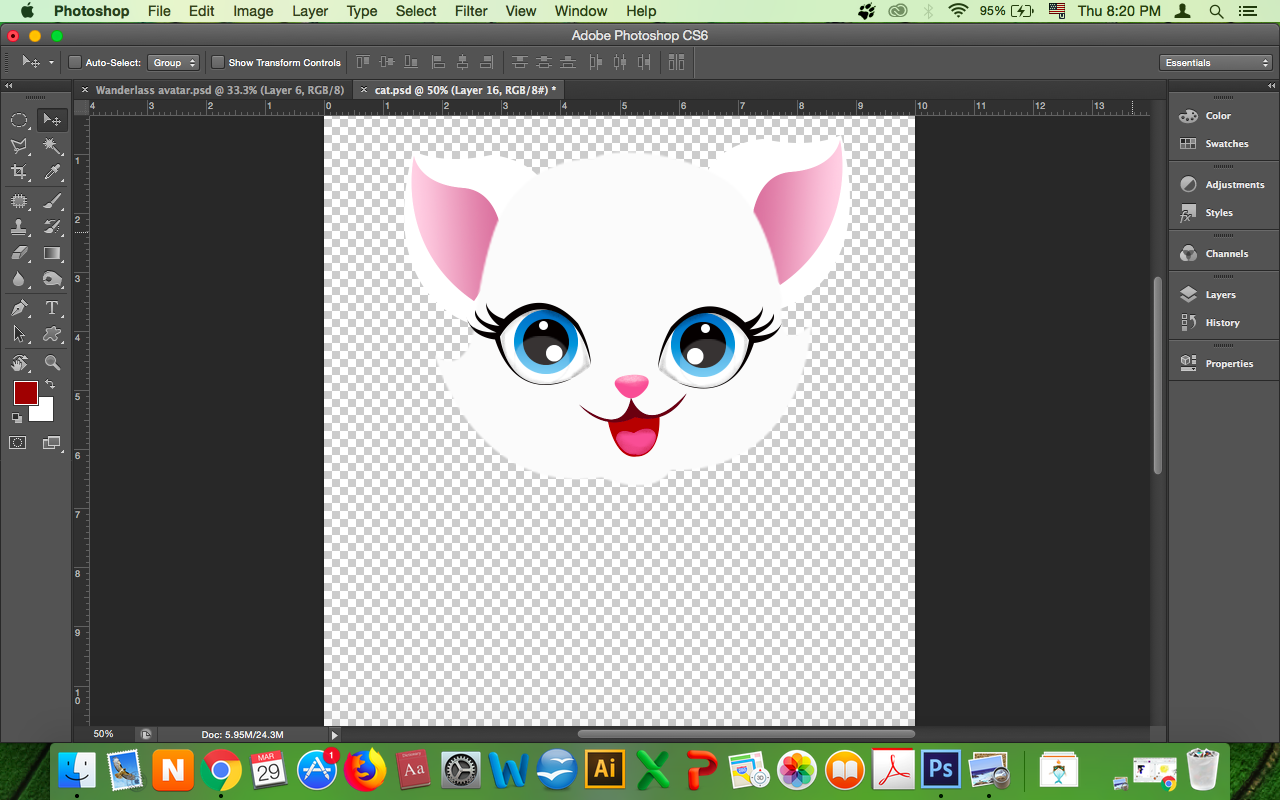Select the Blur tool
The width and height of the screenshot is (1280, 800).
19,280
